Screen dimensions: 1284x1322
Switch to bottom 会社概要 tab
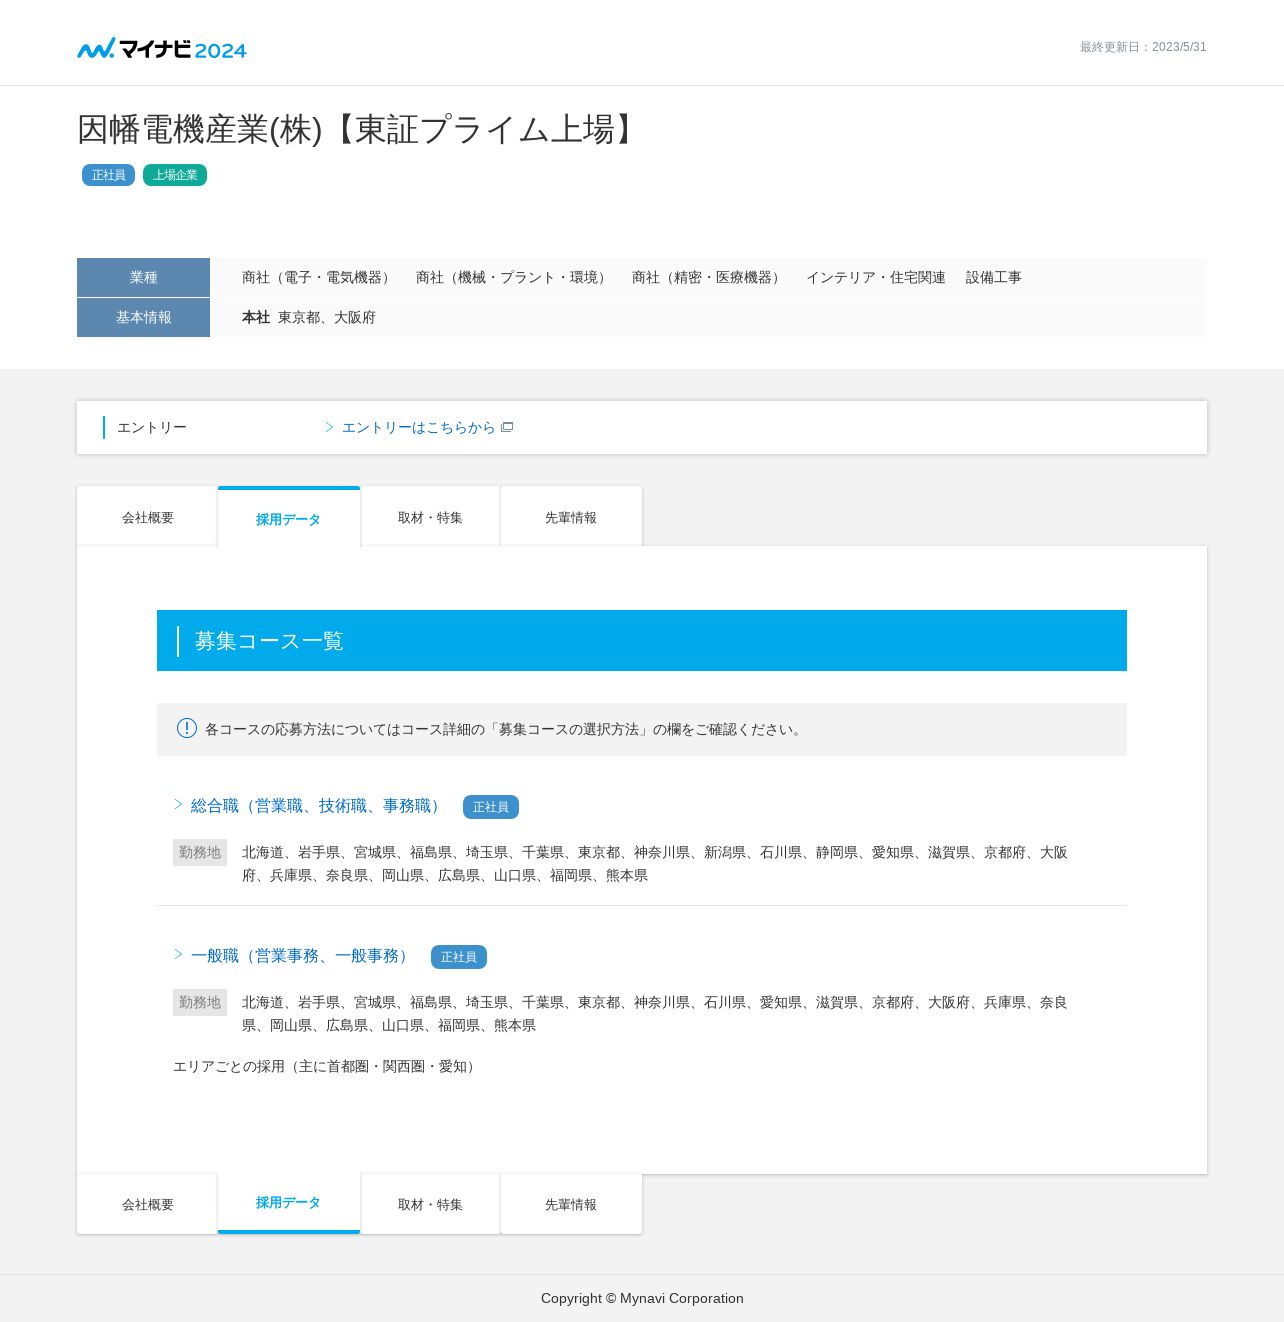pyautogui.click(x=147, y=1204)
